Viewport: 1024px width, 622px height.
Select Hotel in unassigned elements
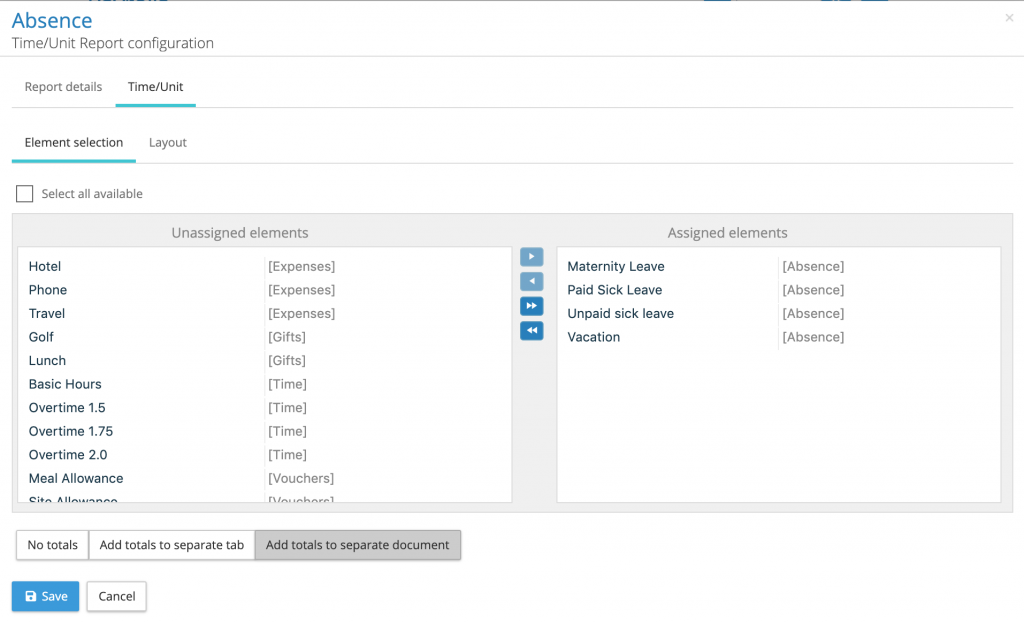point(45,267)
